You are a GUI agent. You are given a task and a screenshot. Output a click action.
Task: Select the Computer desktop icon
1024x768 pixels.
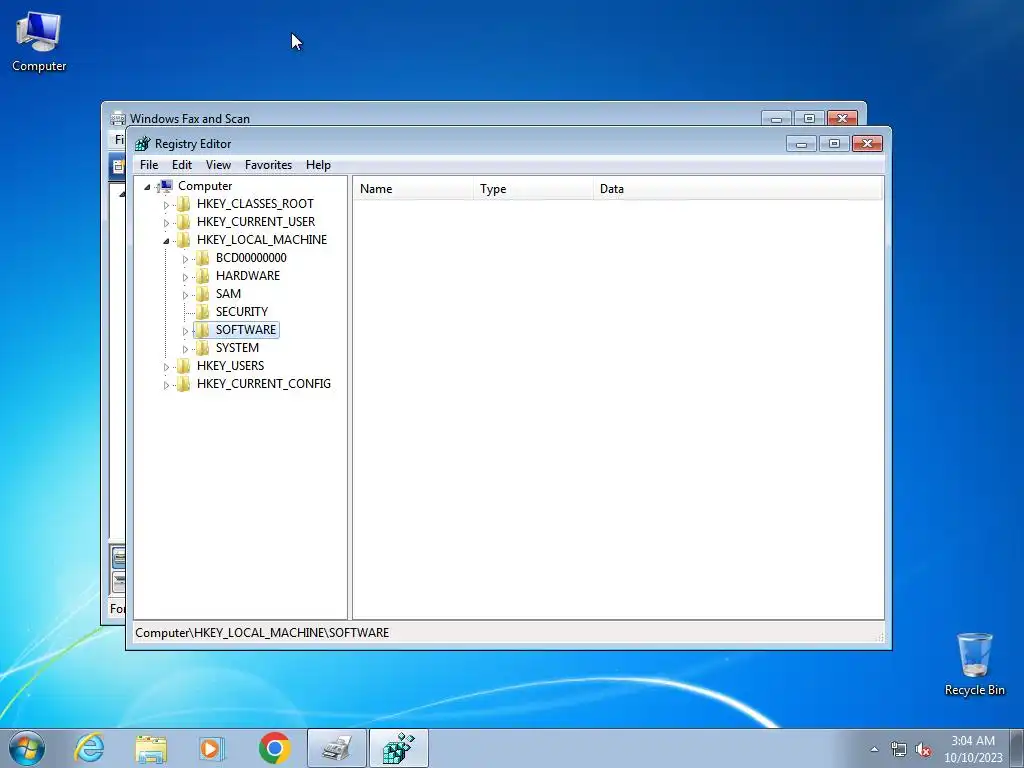click(x=39, y=42)
